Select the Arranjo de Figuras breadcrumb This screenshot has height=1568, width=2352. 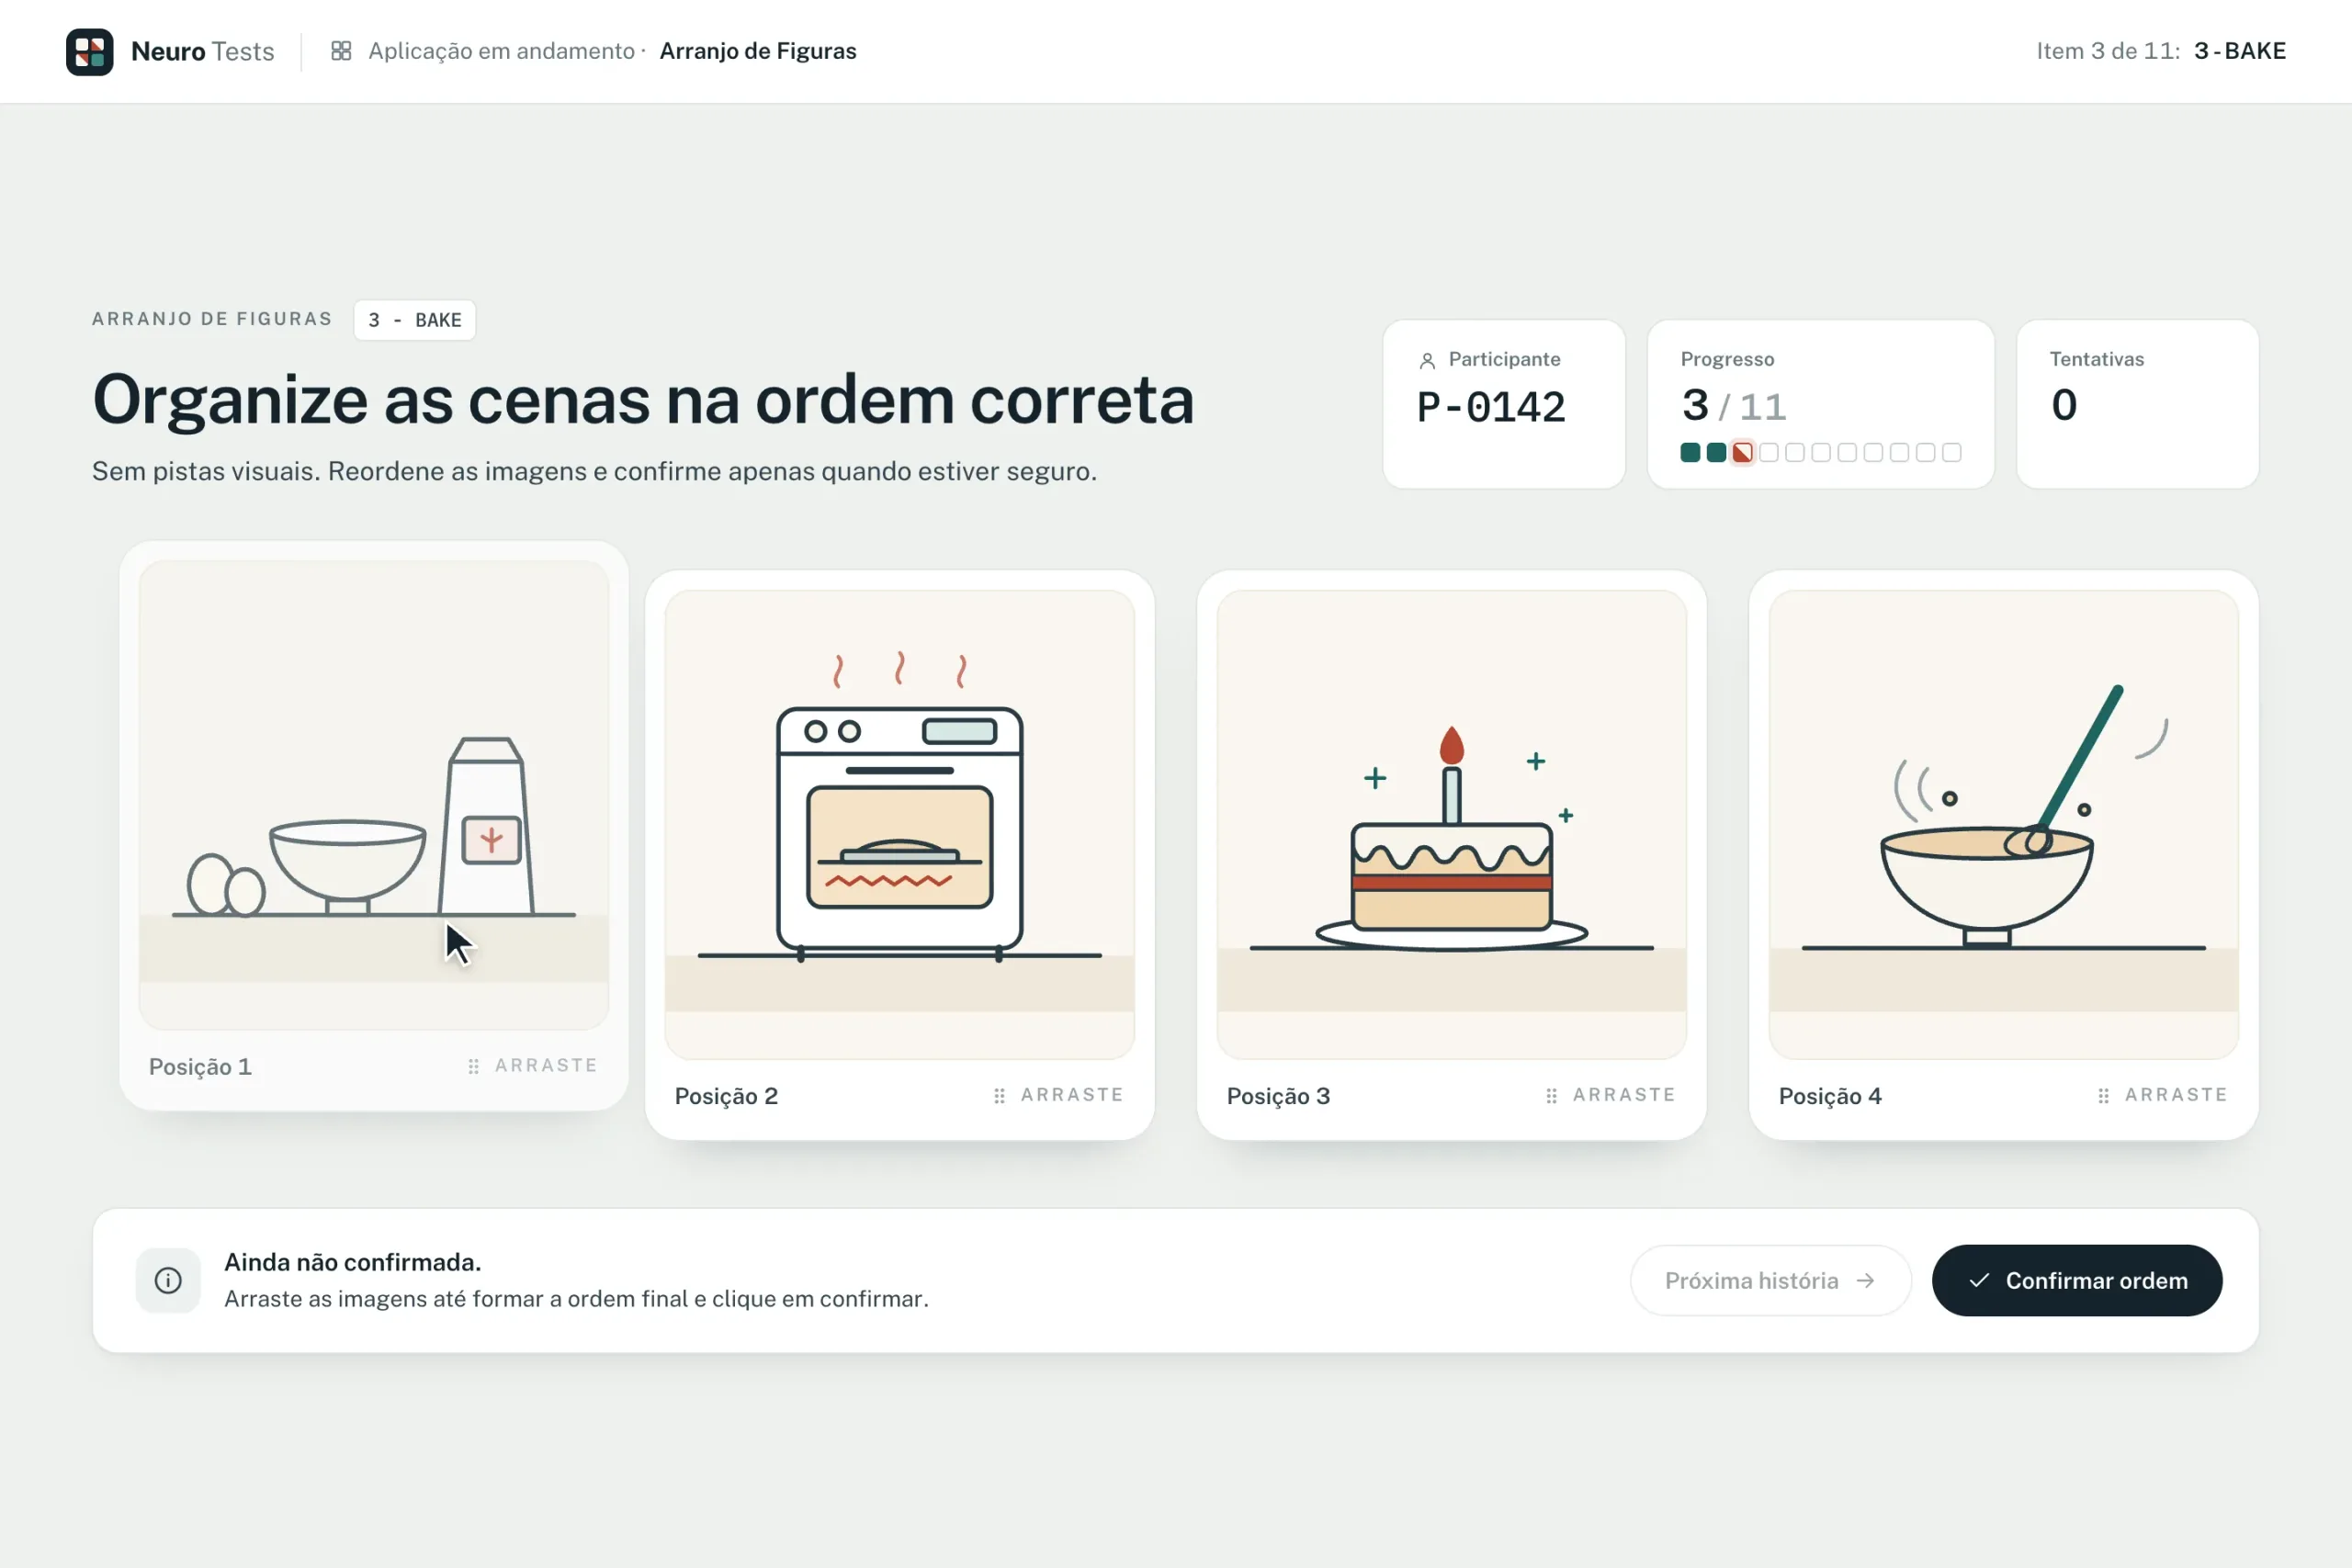pyautogui.click(x=758, y=51)
